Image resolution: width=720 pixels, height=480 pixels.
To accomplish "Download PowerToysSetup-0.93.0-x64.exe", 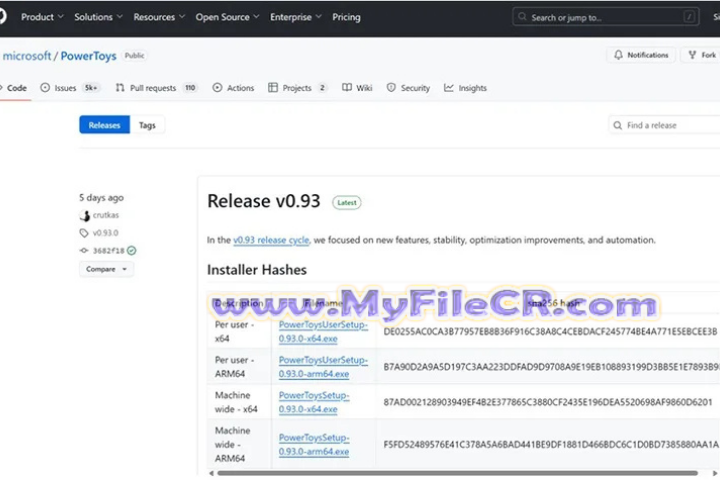I will [x=314, y=402].
